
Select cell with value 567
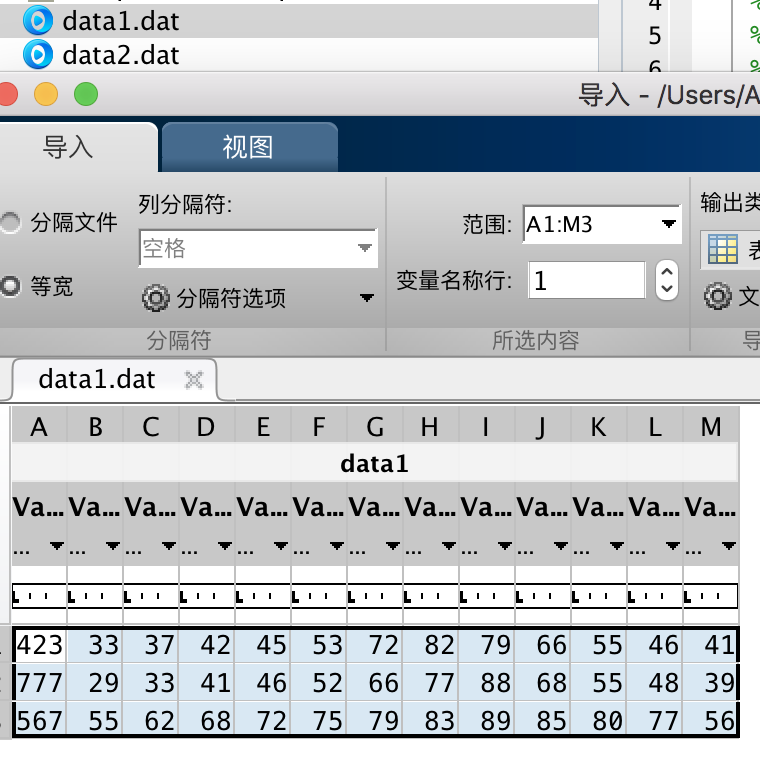pyautogui.click(x=39, y=720)
